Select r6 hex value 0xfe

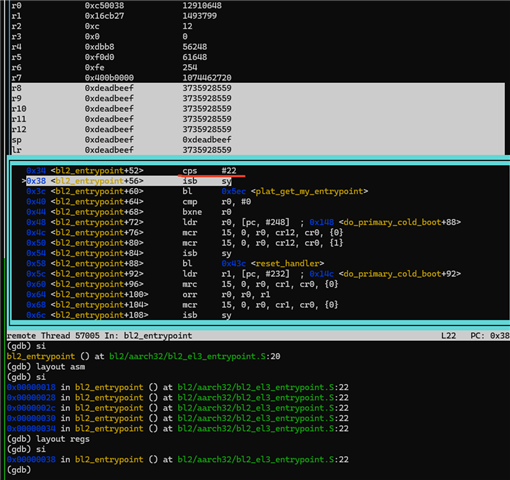coord(94,68)
